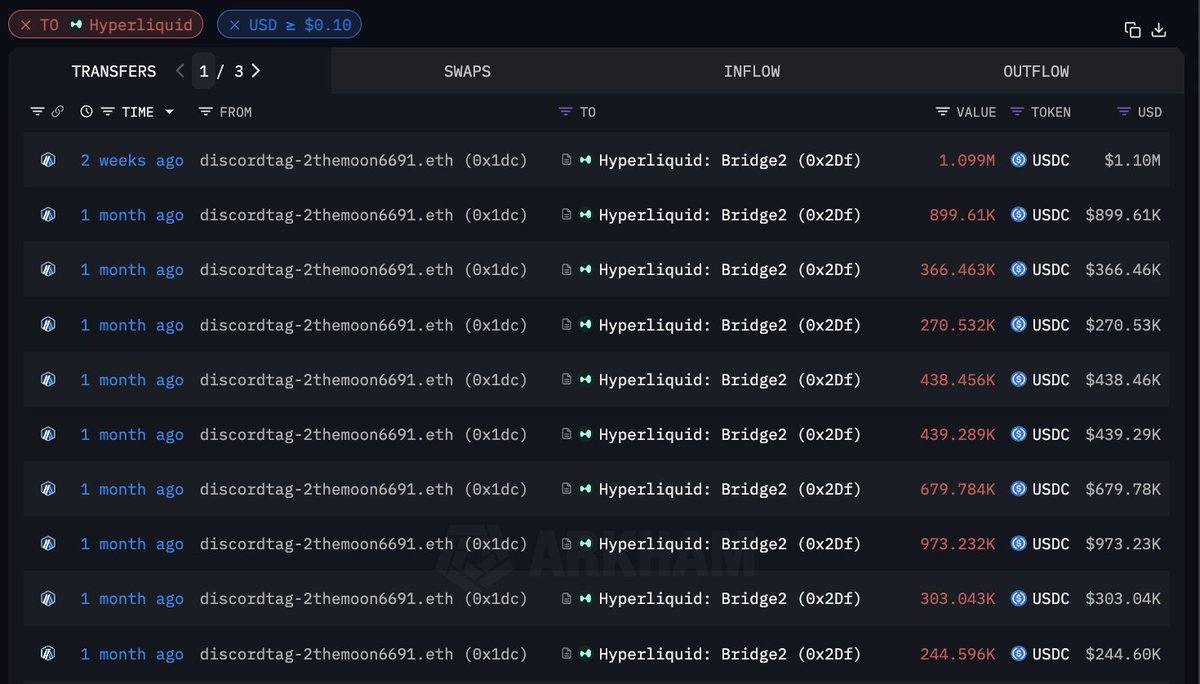The height and width of the screenshot is (684, 1200).
Task: Go to previous transfers page arrow
Action: point(180,71)
